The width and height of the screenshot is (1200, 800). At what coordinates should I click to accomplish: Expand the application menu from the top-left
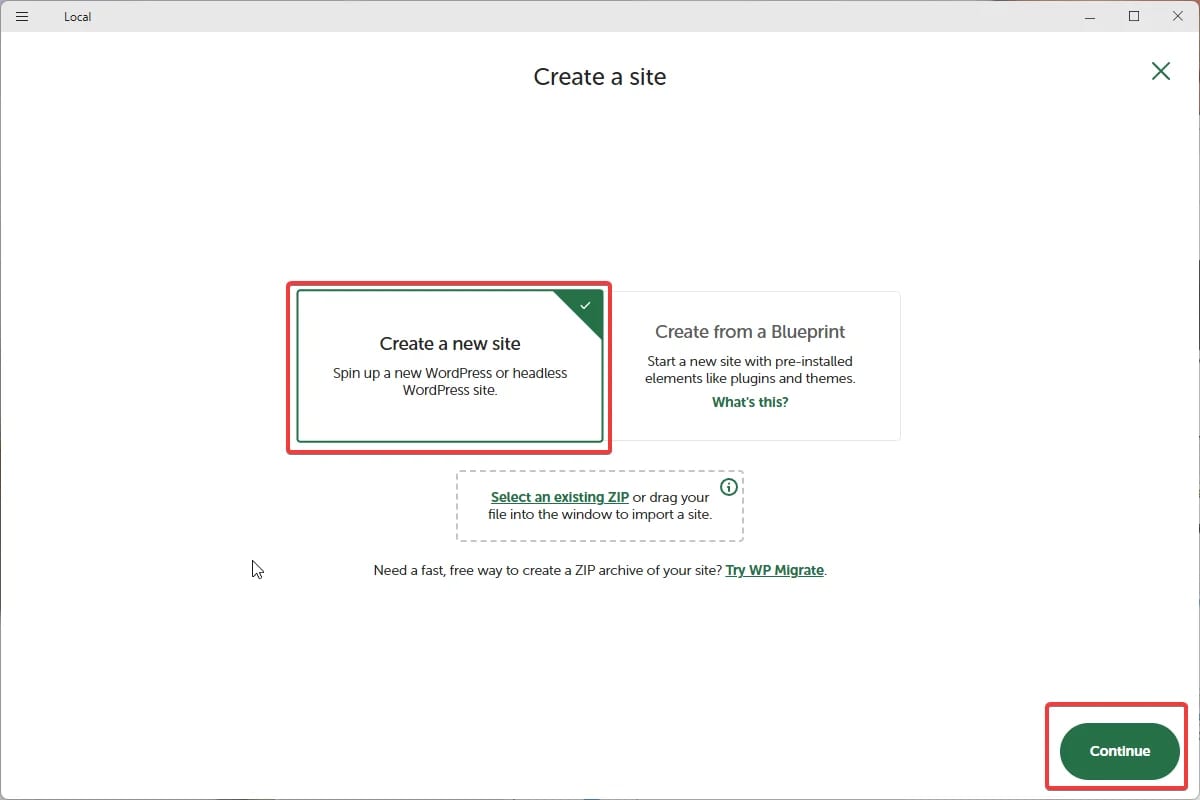[21, 16]
